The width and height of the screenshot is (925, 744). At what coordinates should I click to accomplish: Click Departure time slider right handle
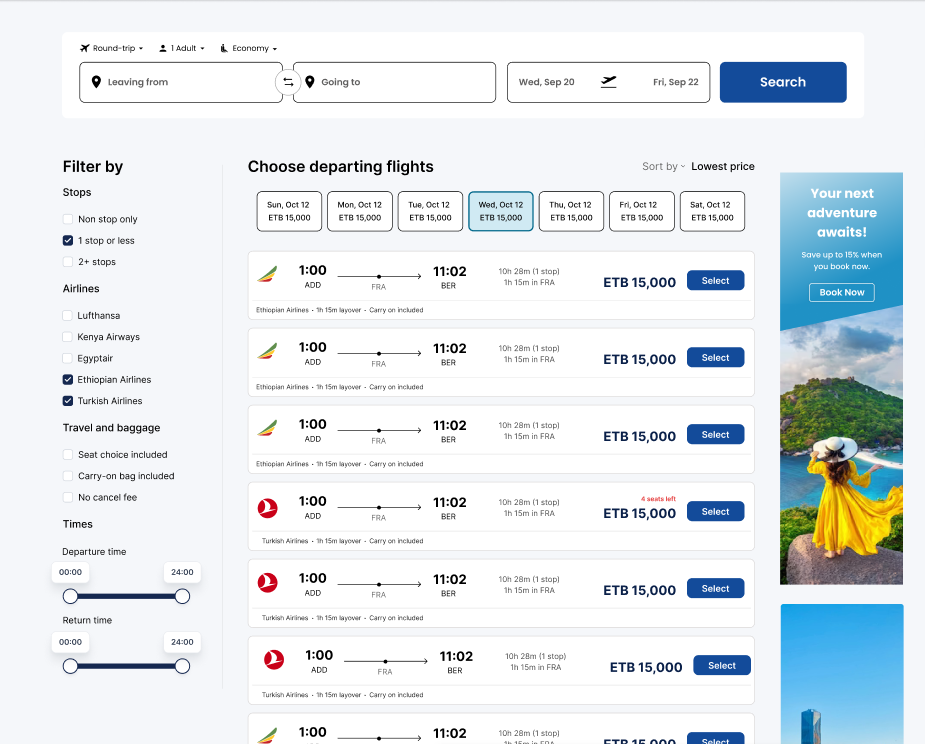182,596
